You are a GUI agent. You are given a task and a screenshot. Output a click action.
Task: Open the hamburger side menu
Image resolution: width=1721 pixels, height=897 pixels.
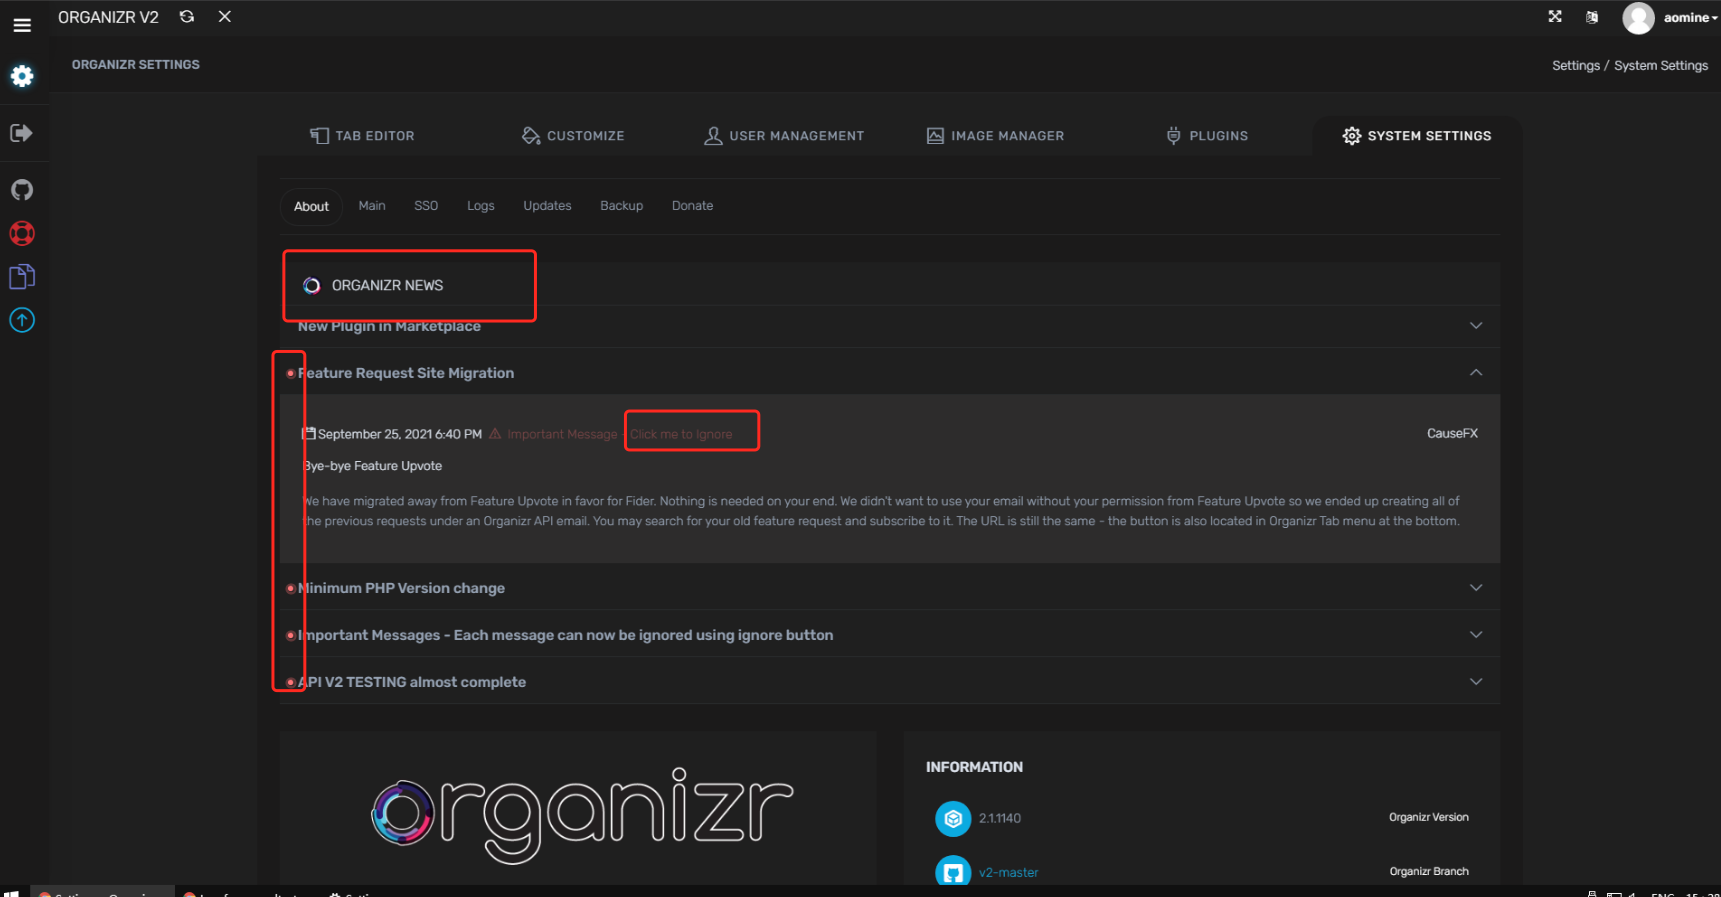[22, 25]
